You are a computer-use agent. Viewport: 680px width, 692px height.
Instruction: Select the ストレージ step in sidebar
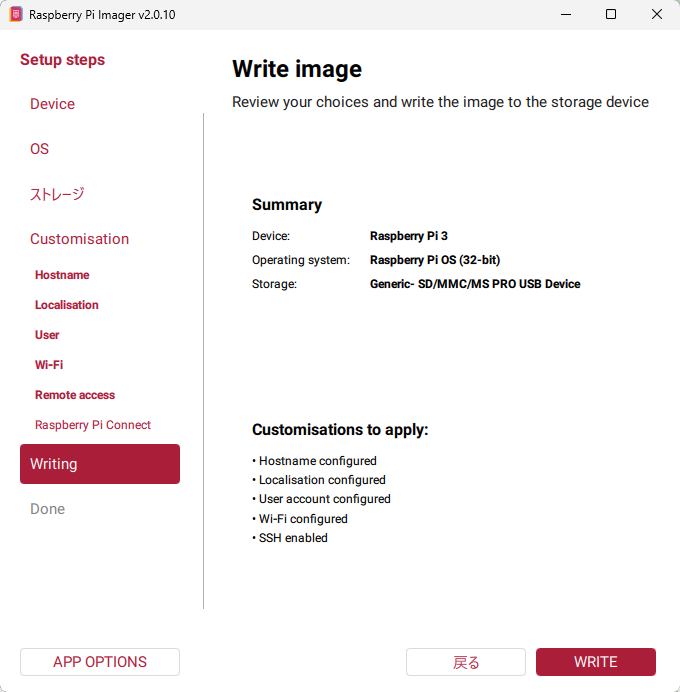pyautogui.click(x=57, y=194)
